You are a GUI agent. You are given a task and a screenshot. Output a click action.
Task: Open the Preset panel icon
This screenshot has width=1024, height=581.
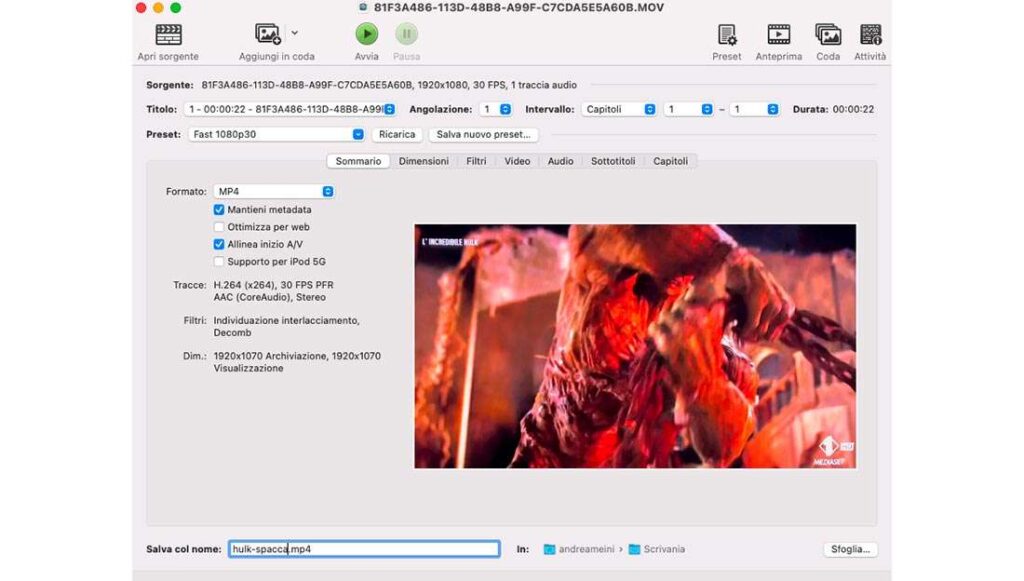(x=726, y=35)
